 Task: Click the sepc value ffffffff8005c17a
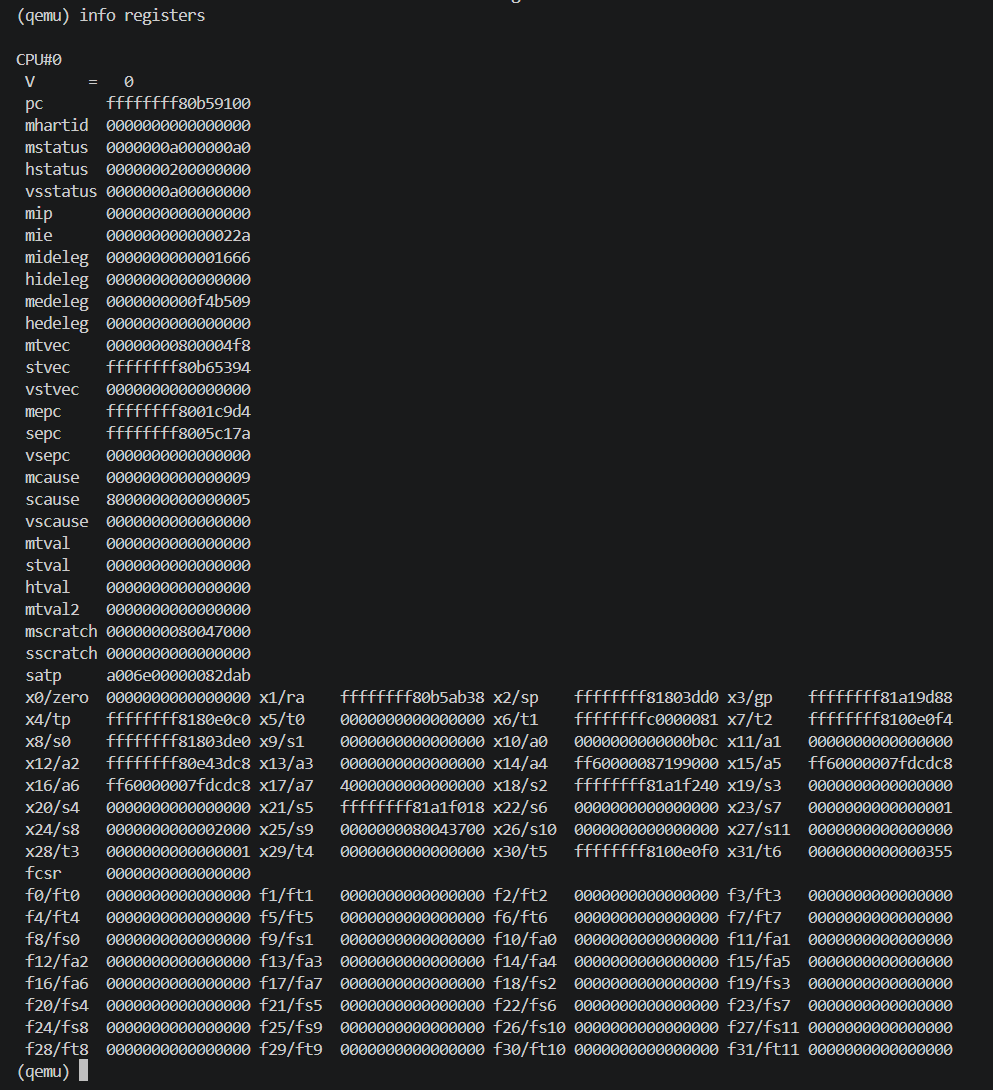point(178,433)
